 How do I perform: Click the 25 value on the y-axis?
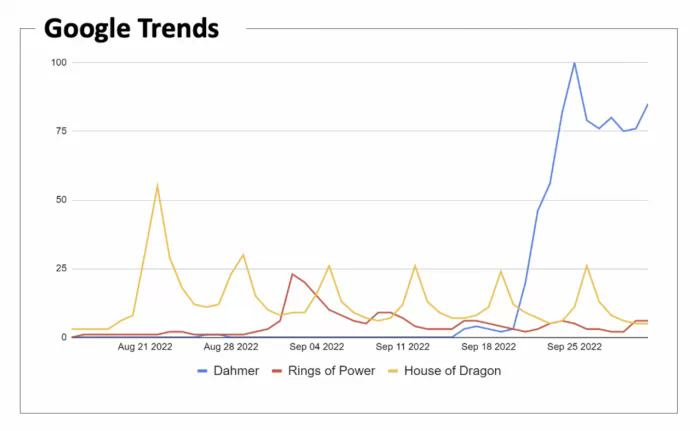point(61,269)
